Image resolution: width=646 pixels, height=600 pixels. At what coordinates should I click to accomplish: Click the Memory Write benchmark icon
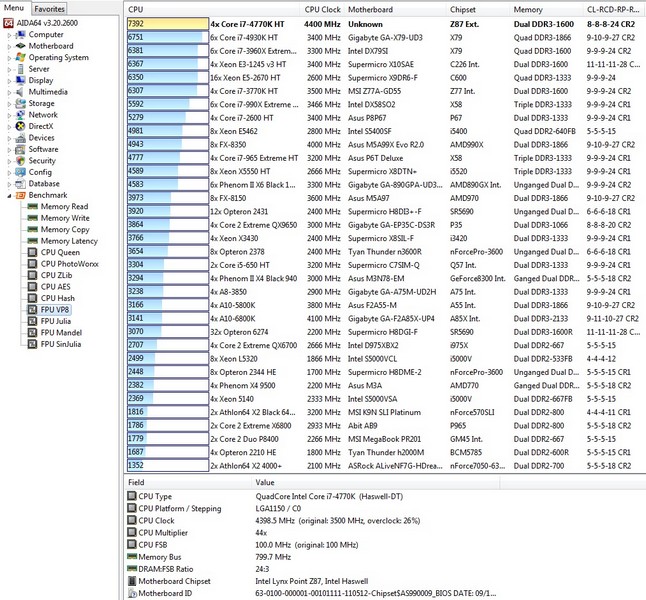pyautogui.click(x=33, y=218)
